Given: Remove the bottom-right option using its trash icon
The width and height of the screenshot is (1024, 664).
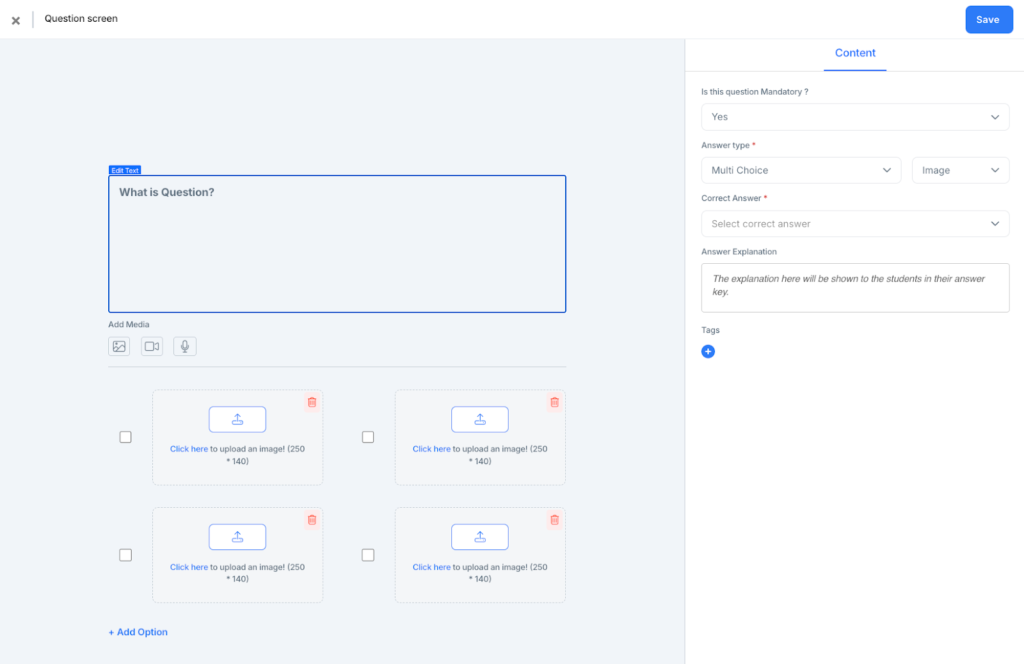Looking at the screenshot, I should point(554,520).
